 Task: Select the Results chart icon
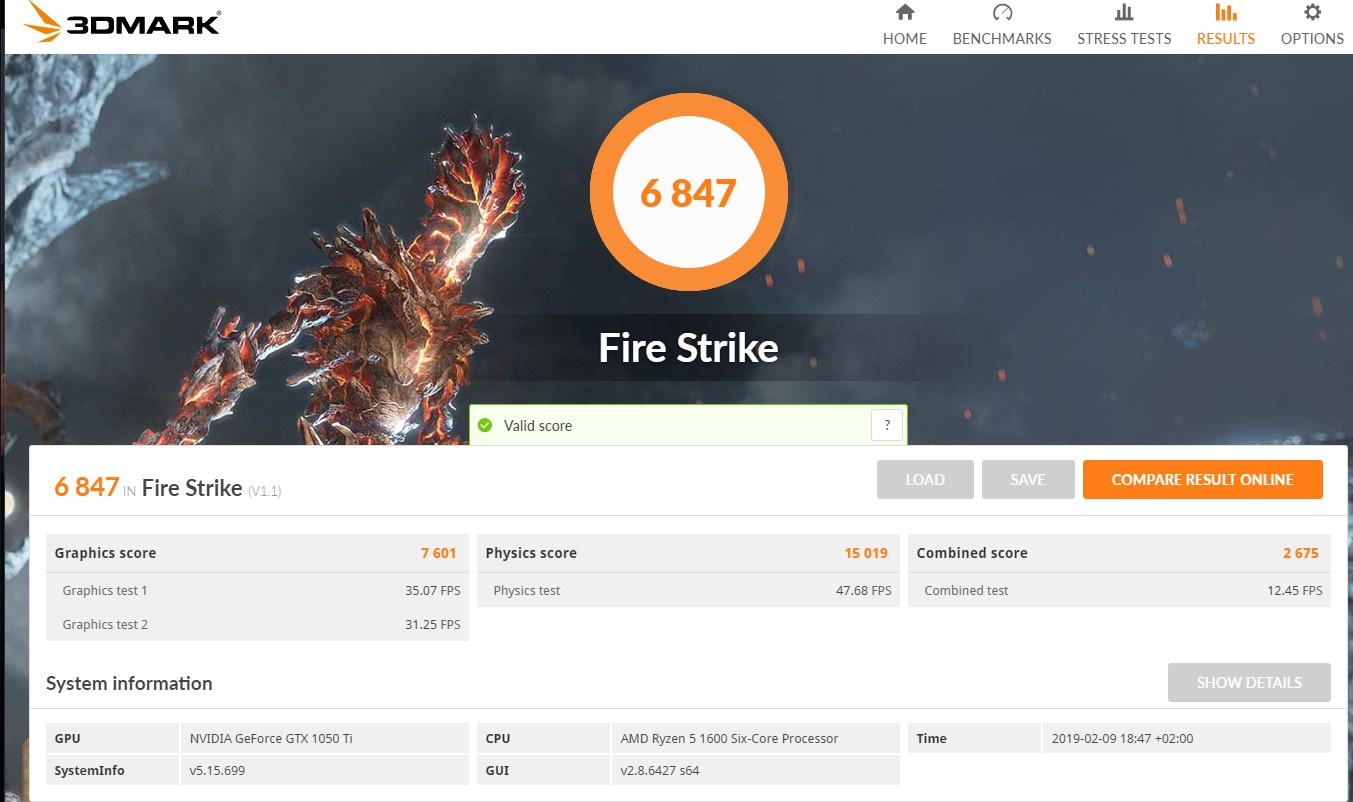coord(1225,13)
